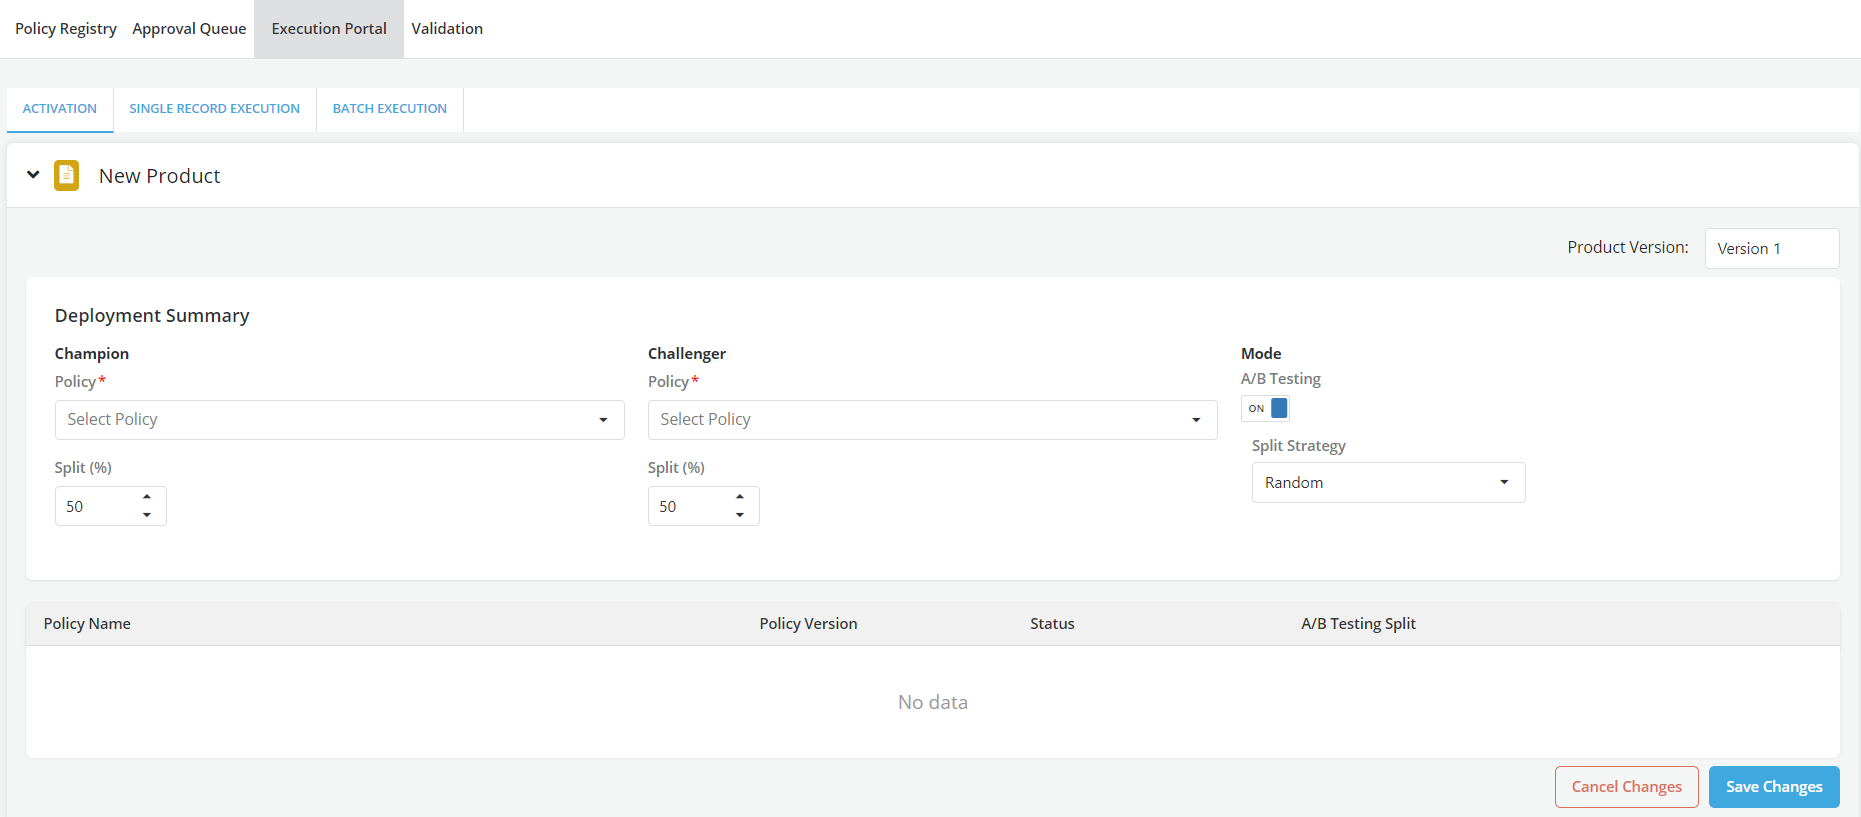Viewport: 1861px width, 817px height.
Task: Increase the Challenger split percentage up arrow
Action: 740,497
